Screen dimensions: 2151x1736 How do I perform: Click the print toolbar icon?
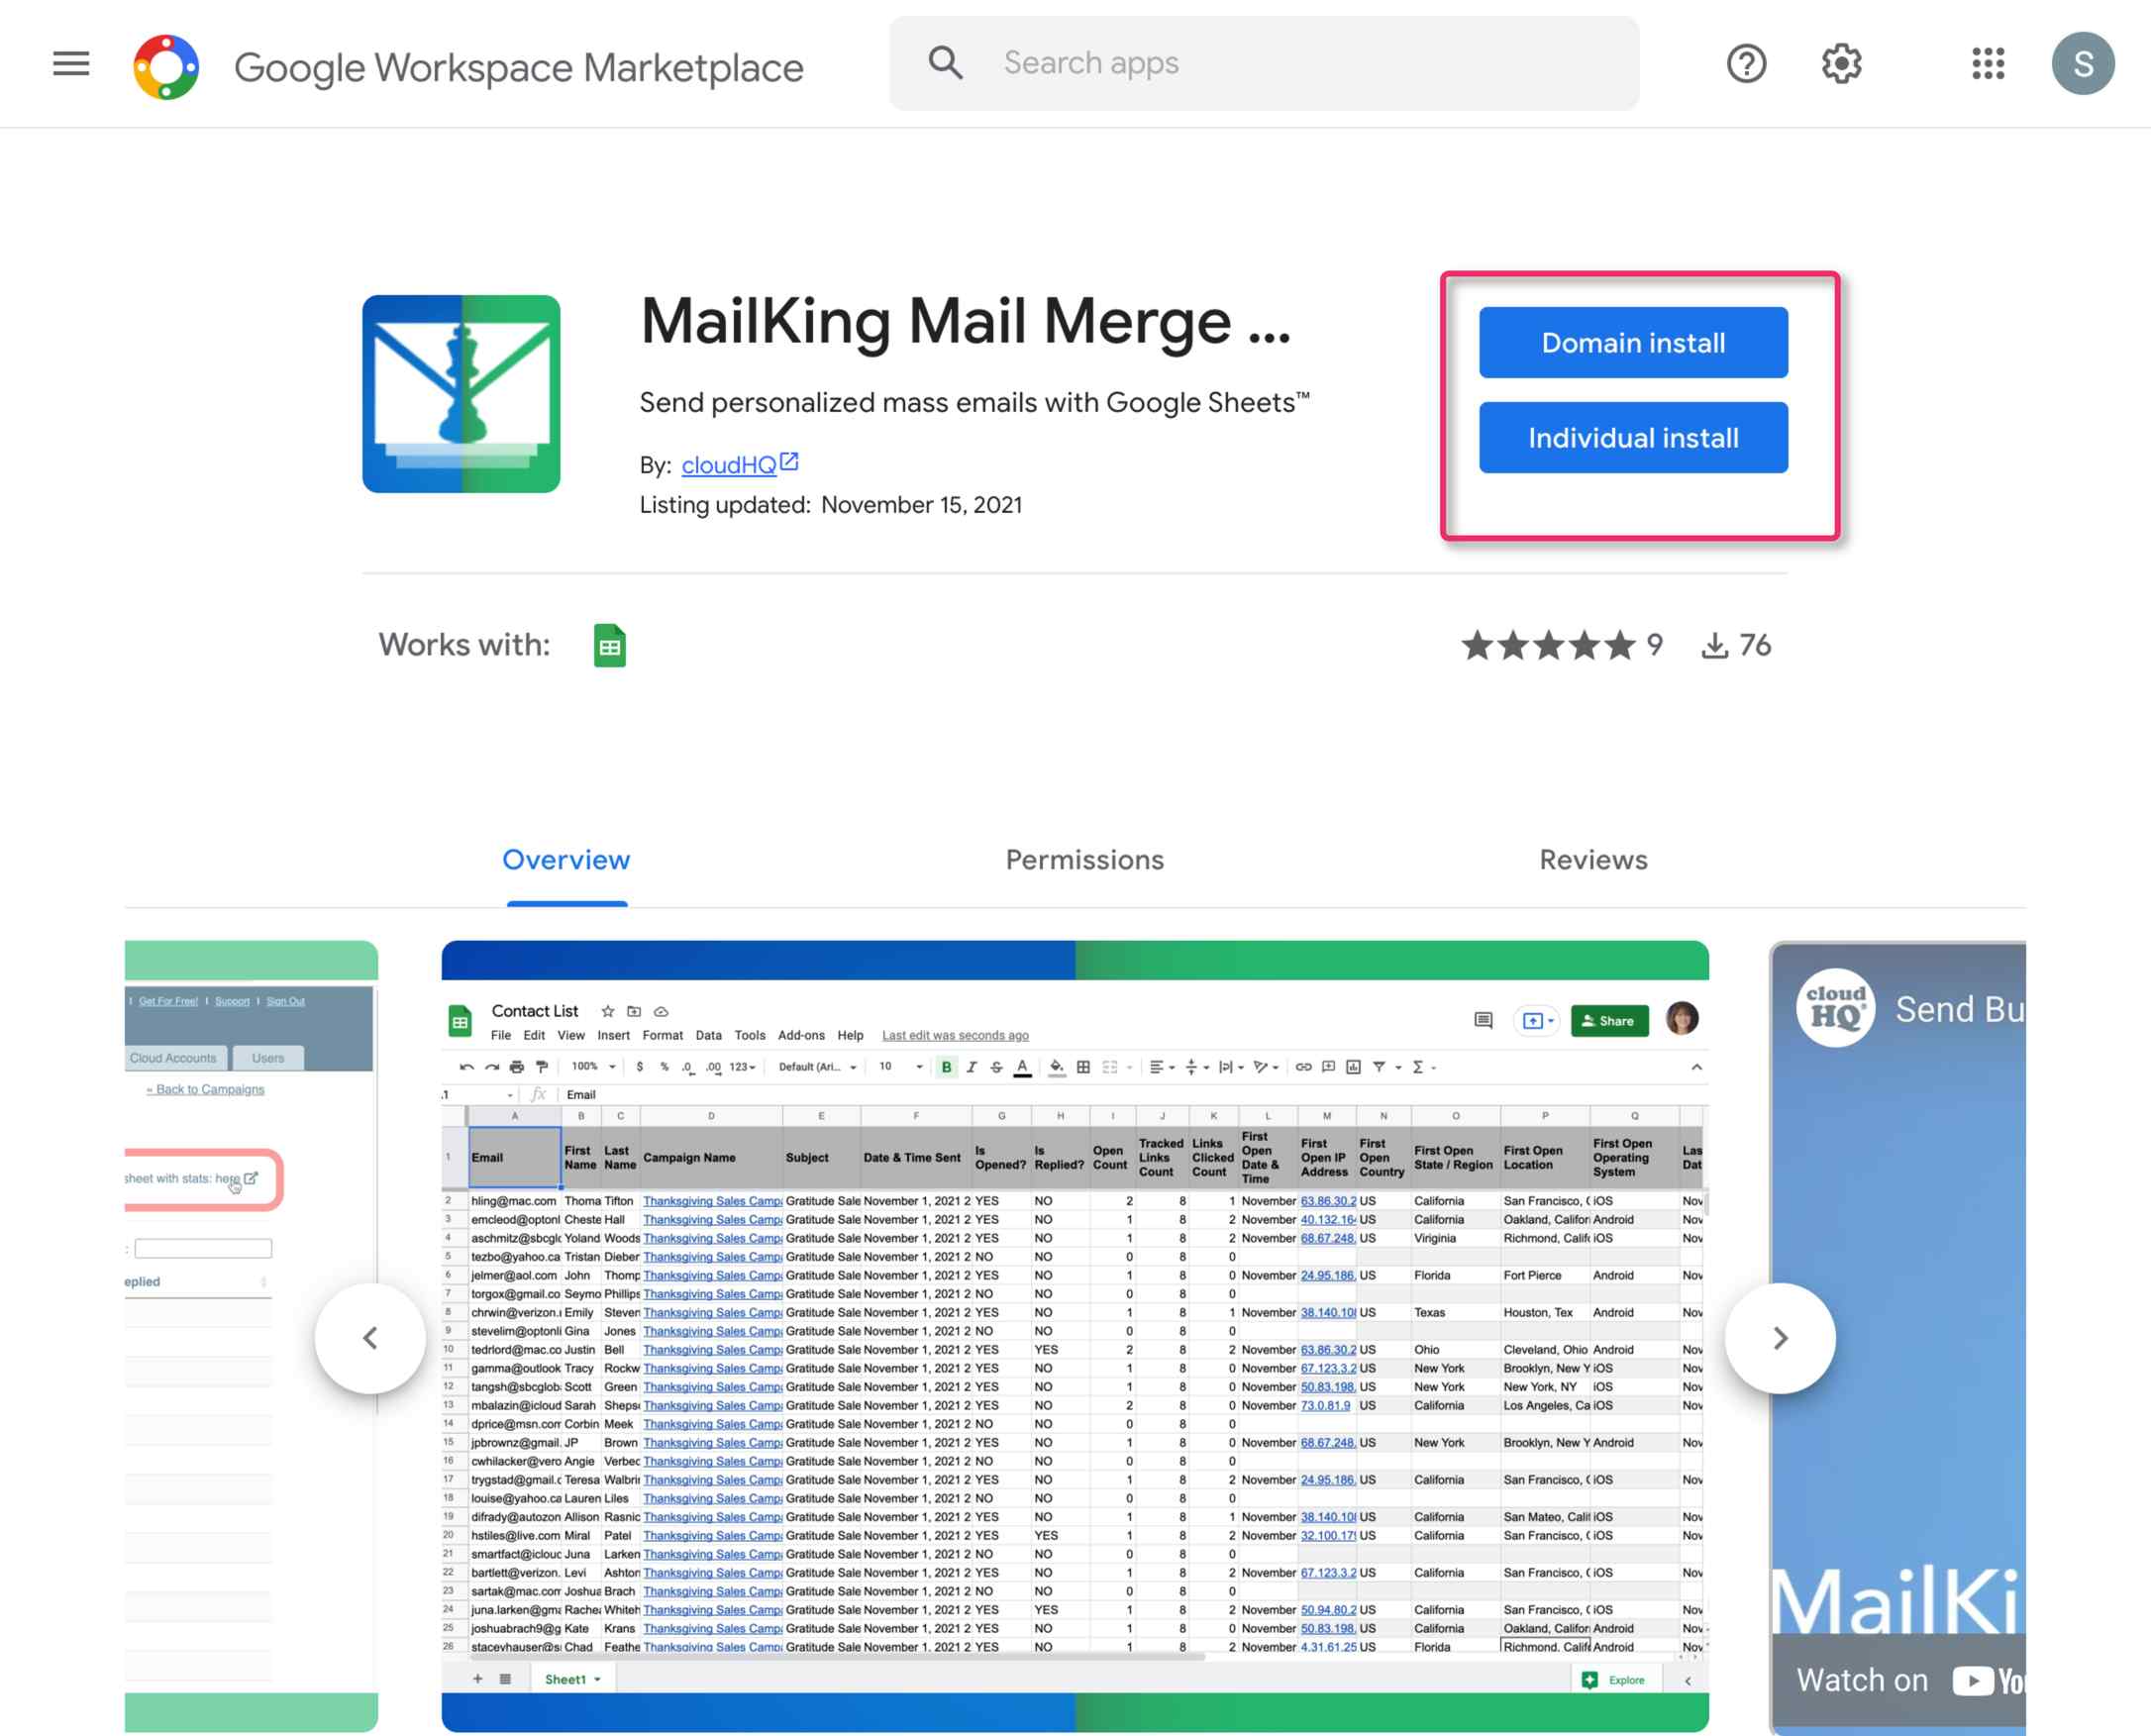pyautogui.click(x=516, y=1067)
